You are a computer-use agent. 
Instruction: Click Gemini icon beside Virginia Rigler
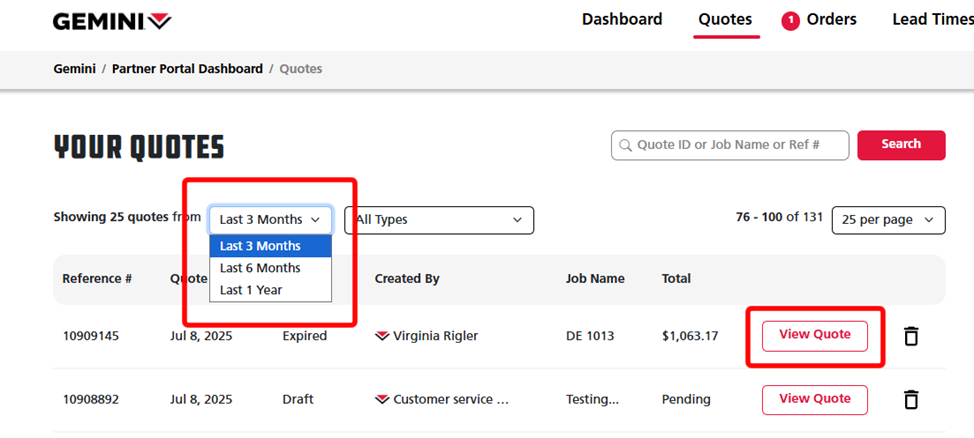tap(382, 336)
